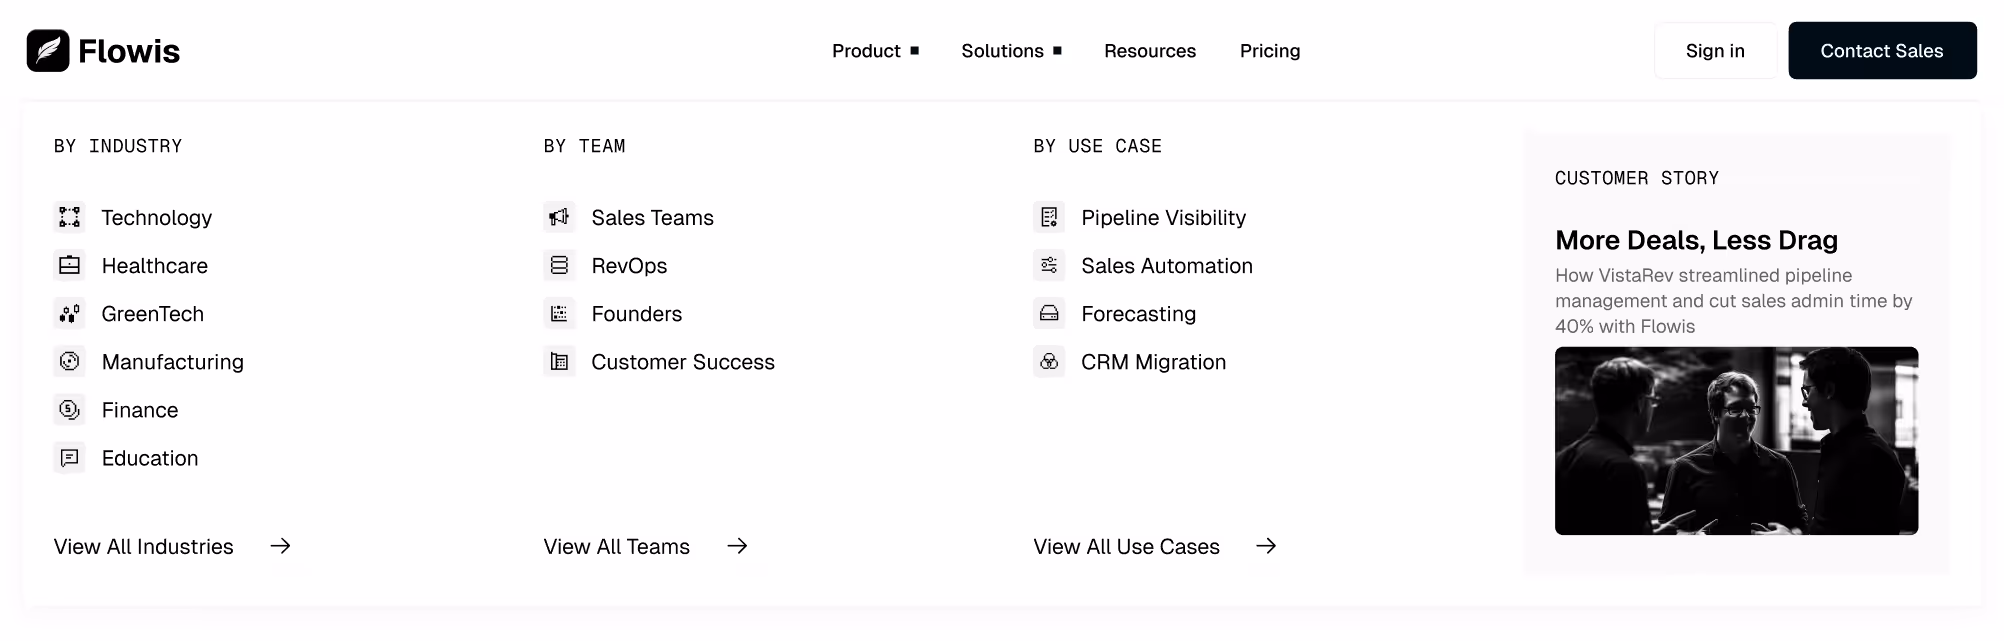The height and width of the screenshot is (641, 2004).
Task: Open the Resources menu item
Action: click(x=1149, y=50)
